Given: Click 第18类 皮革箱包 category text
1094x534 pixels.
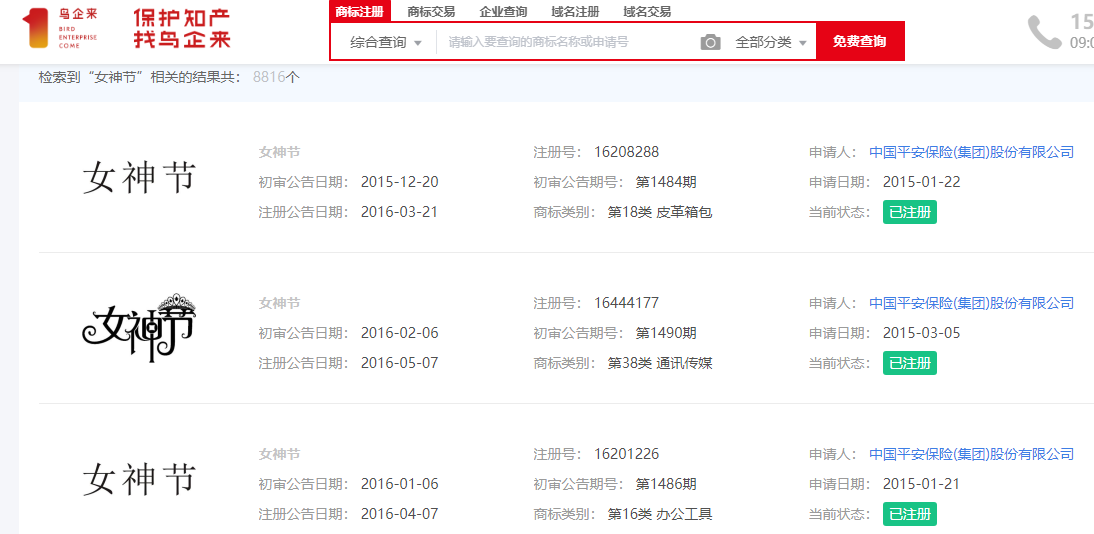Looking at the screenshot, I should [660, 212].
